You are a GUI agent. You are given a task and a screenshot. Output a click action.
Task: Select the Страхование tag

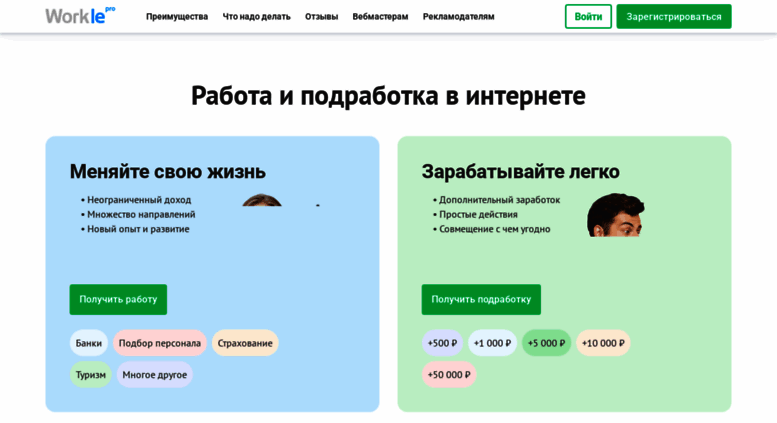245,343
